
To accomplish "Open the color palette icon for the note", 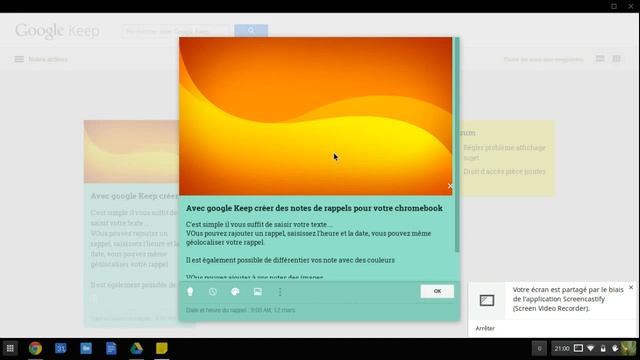I will 235,291.
